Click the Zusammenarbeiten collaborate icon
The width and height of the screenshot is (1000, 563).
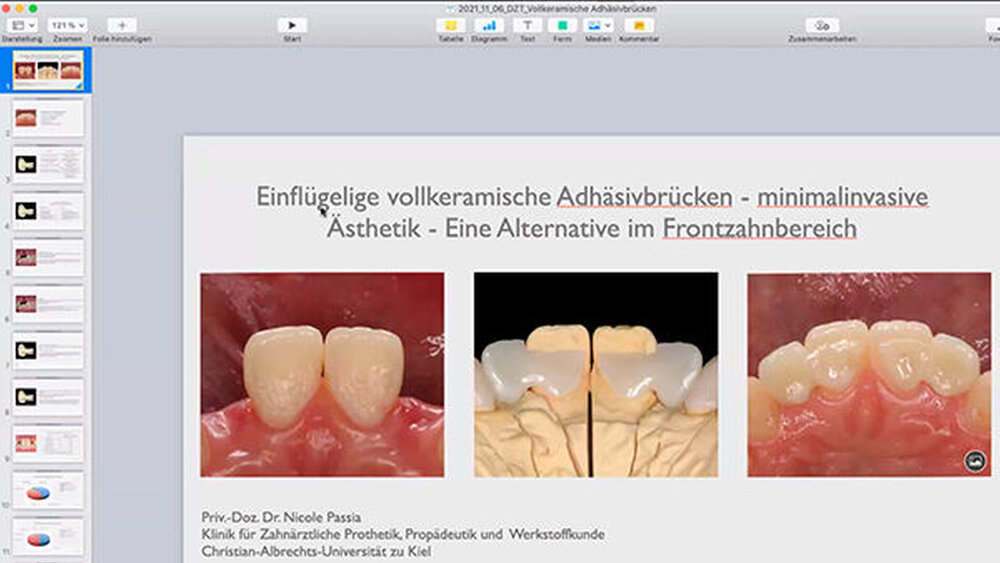(822, 24)
